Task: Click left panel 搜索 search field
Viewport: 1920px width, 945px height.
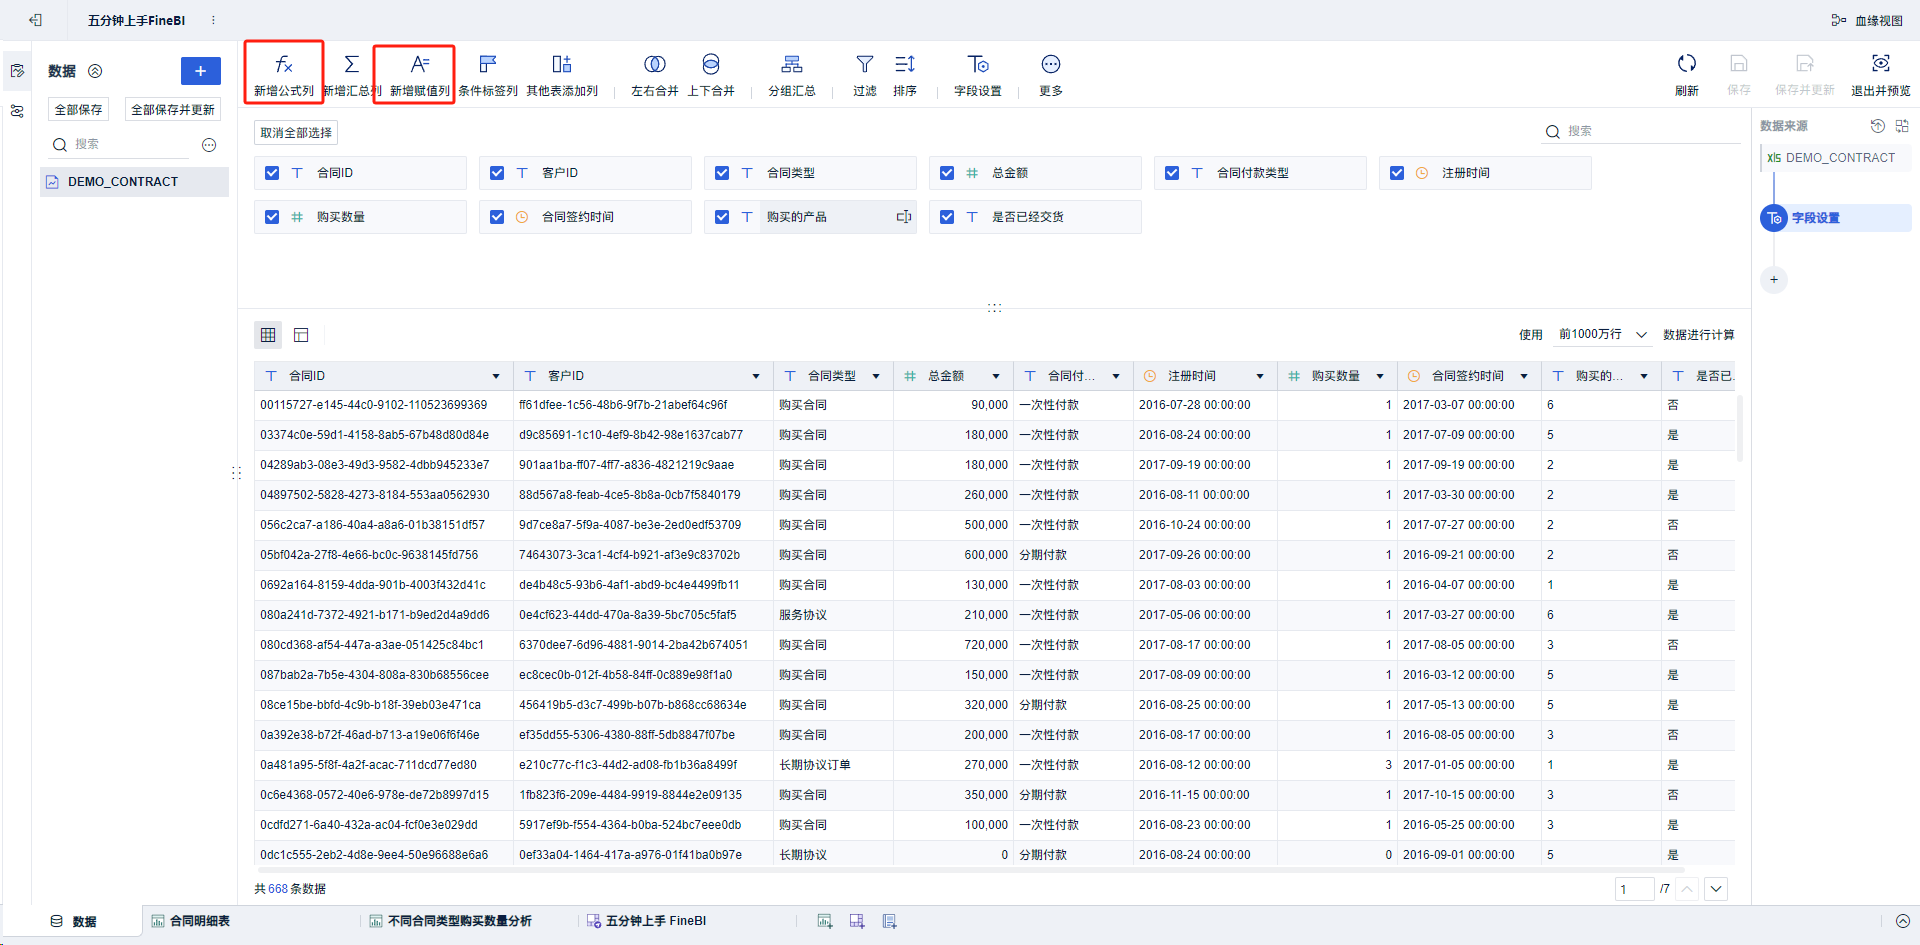Action: pyautogui.click(x=120, y=145)
